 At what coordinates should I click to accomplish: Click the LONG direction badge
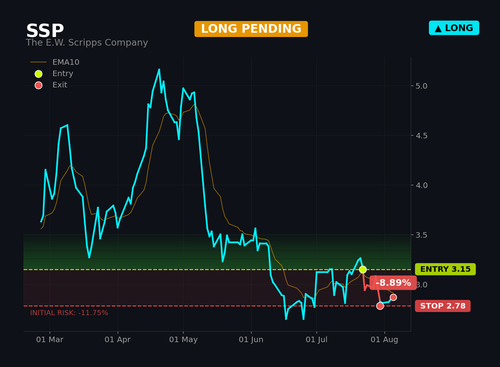[454, 28]
